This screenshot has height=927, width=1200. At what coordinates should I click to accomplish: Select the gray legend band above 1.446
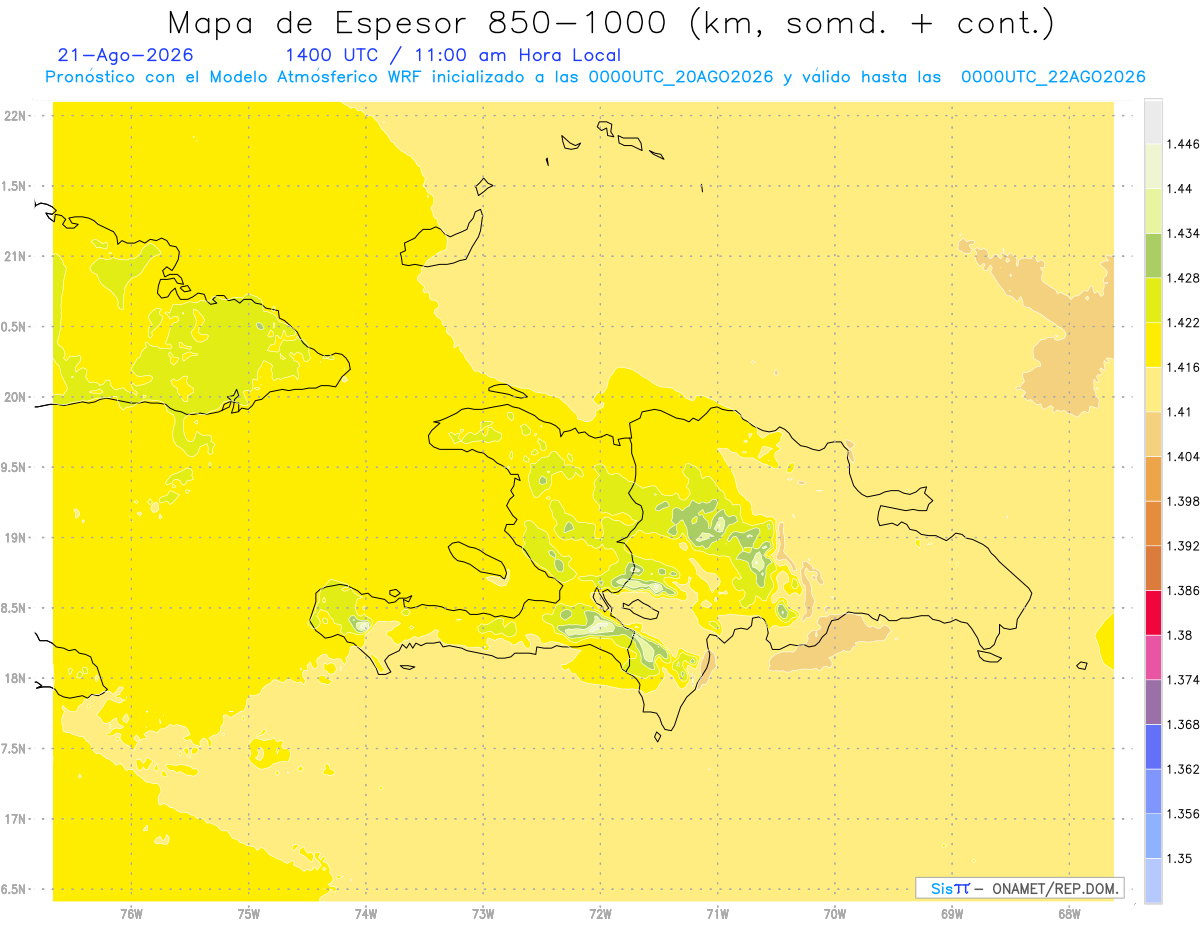click(x=1153, y=122)
